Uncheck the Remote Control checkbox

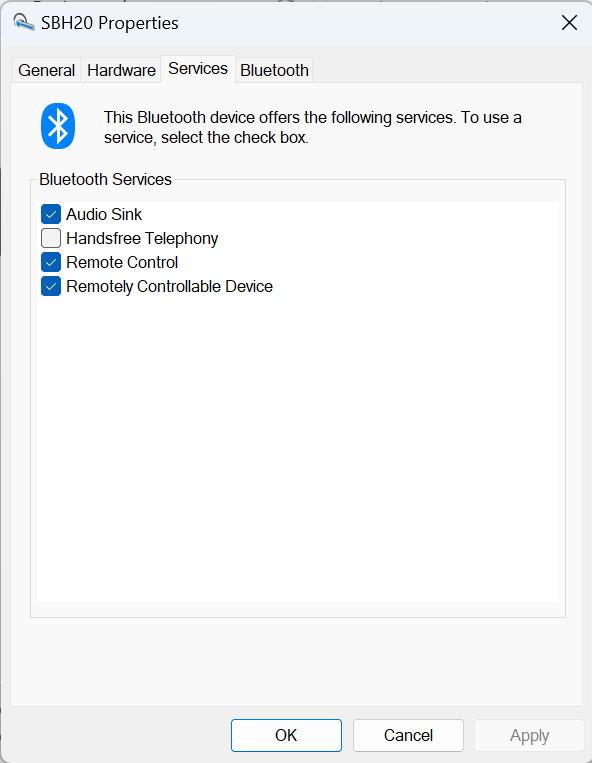click(51, 262)
